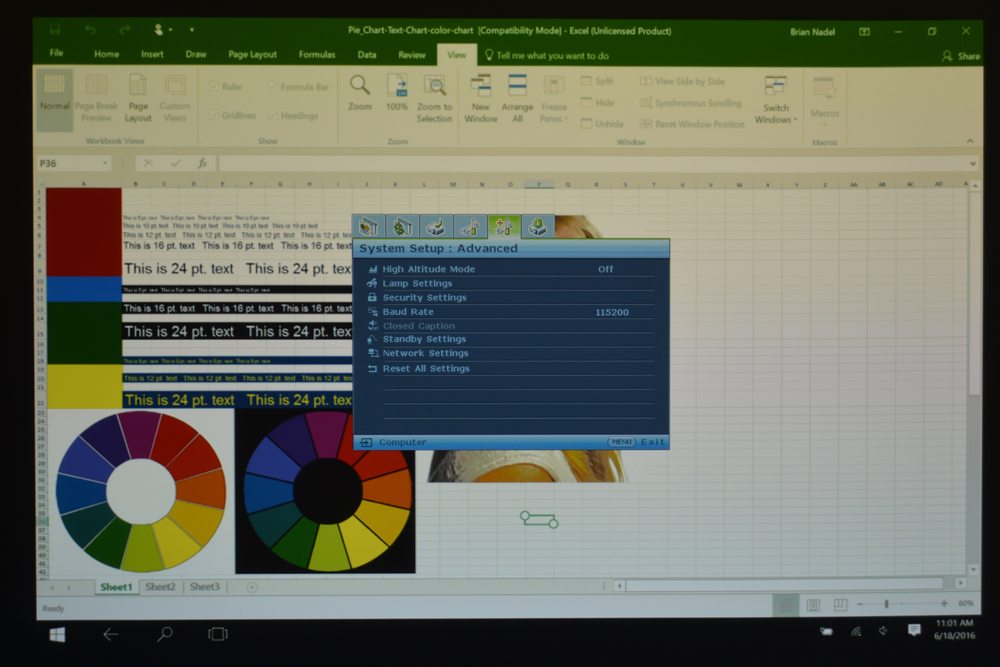Toggle Split window

pyautogui.click(x=597, y=81)
